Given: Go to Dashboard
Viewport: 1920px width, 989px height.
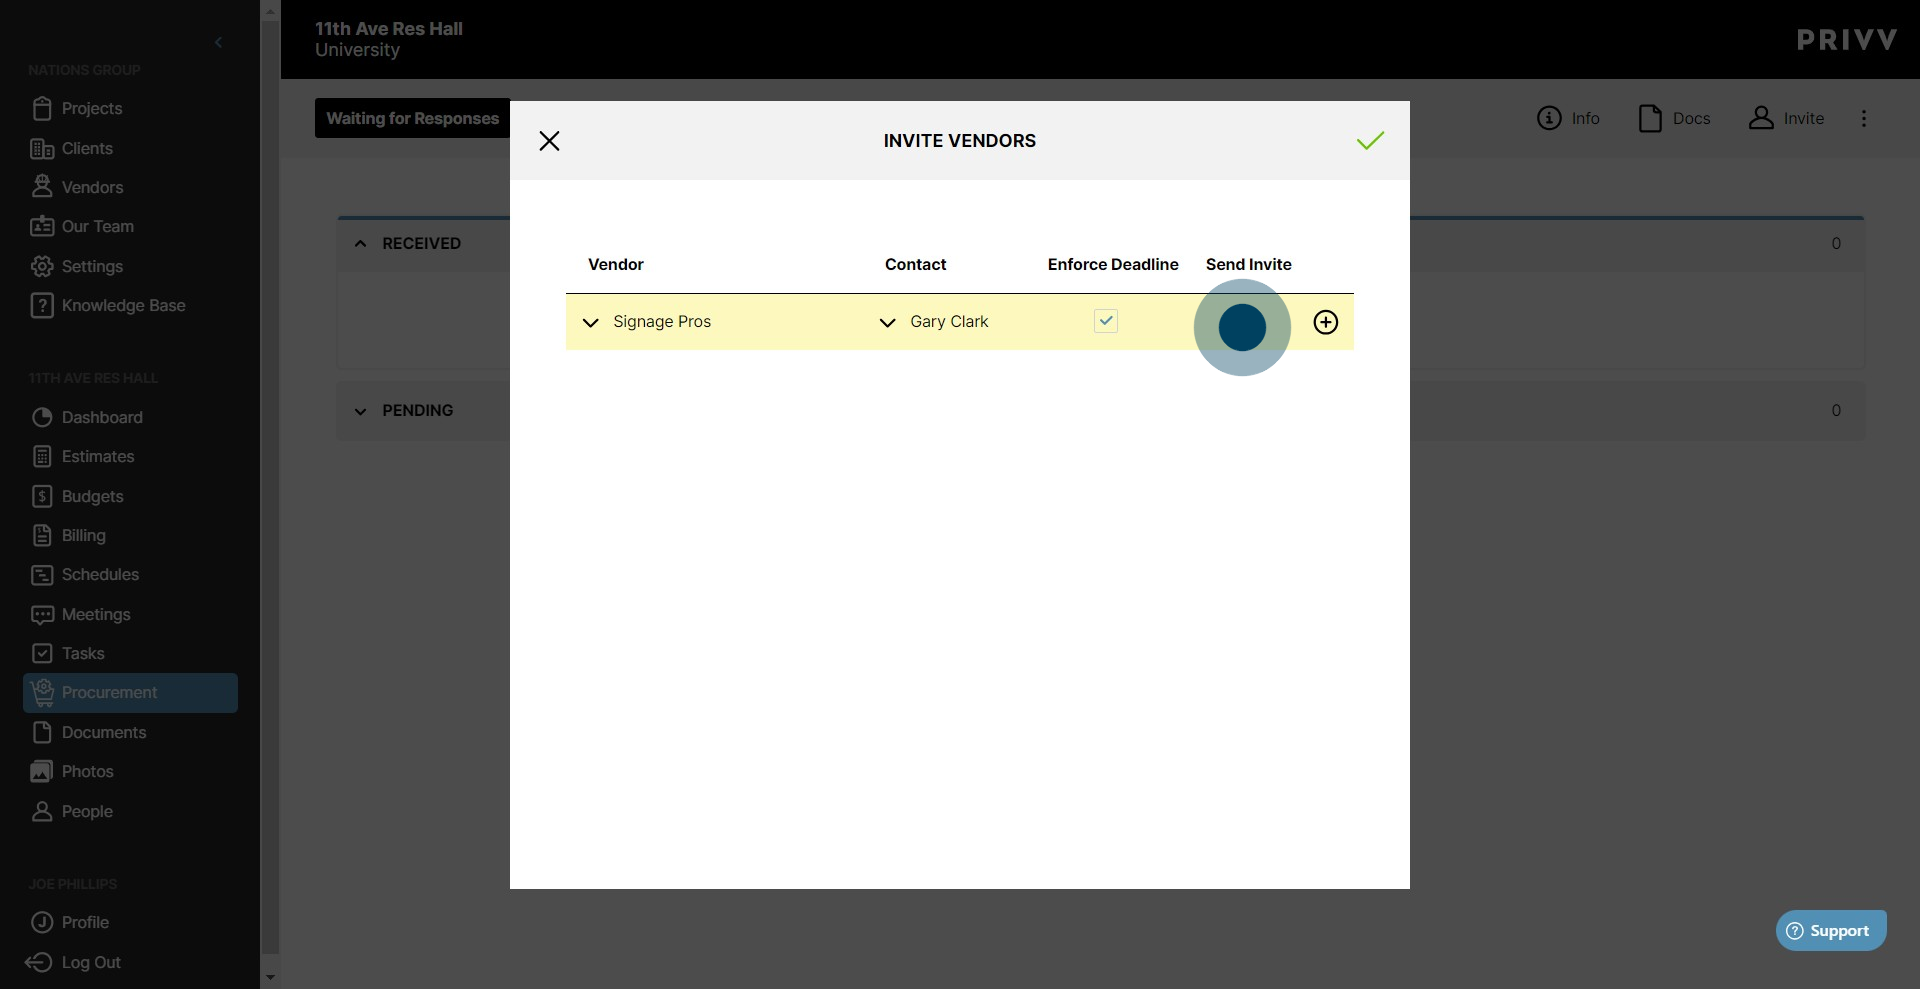Looking at the screenshot, I should 102,417.
